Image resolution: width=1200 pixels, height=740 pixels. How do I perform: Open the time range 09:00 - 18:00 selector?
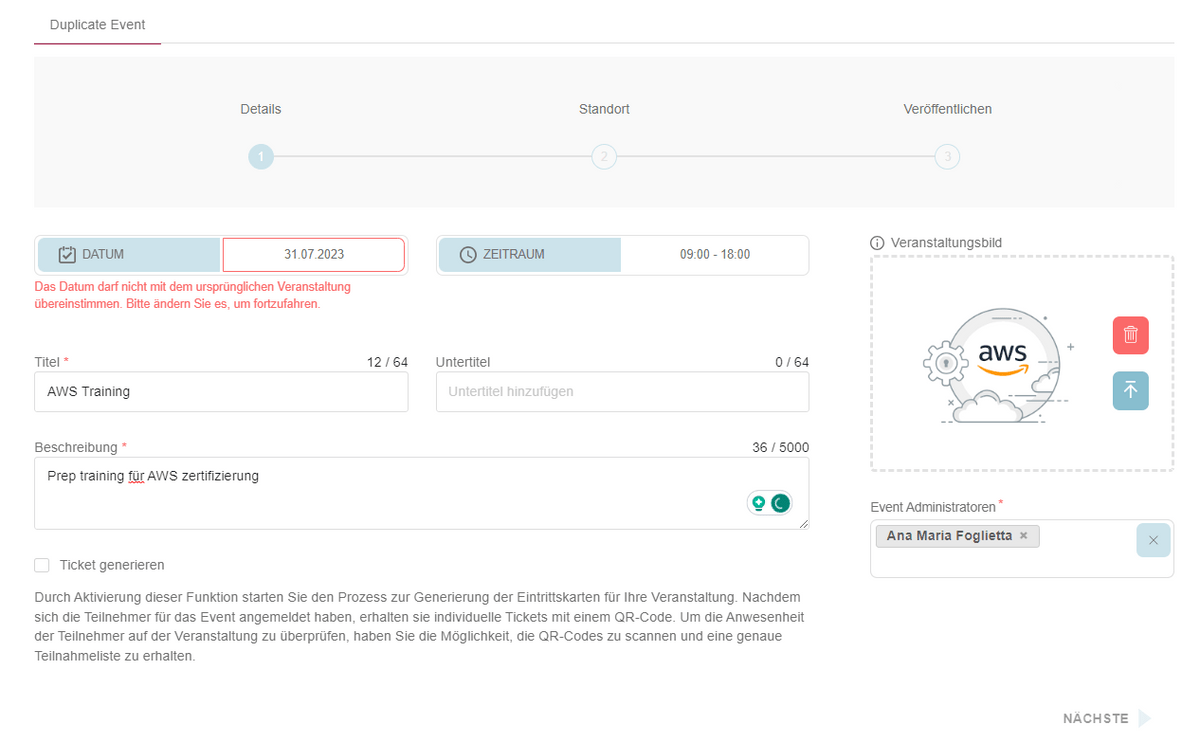[x=714, y=255]
